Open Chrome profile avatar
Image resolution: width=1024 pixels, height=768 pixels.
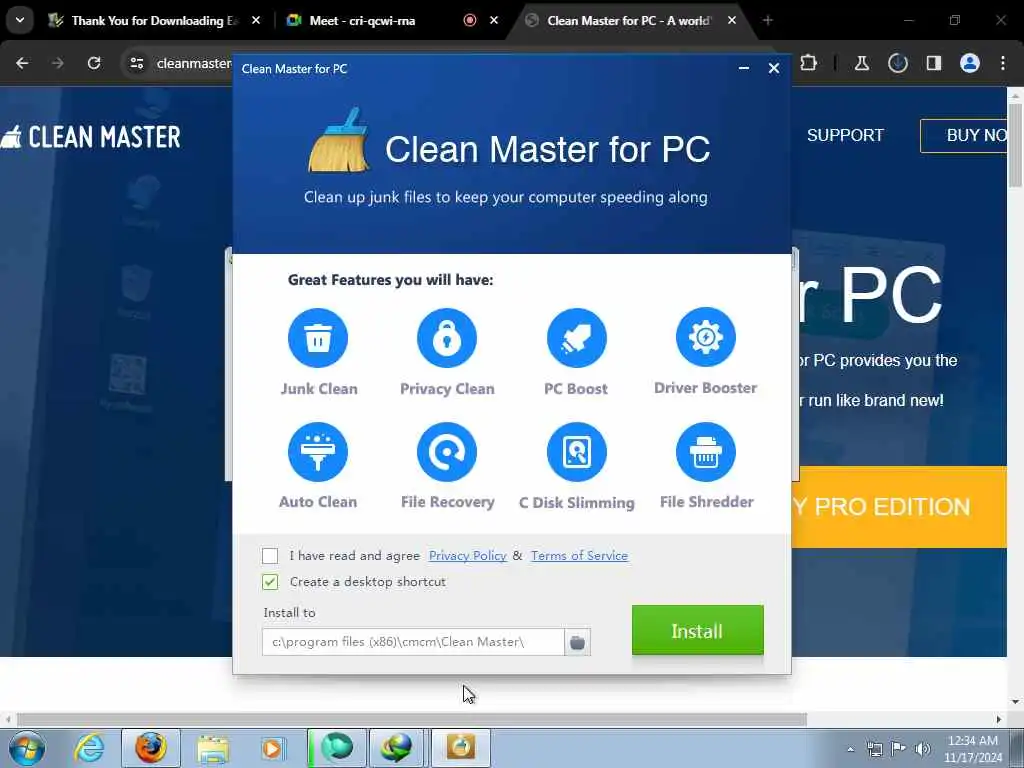click(970, 63)
